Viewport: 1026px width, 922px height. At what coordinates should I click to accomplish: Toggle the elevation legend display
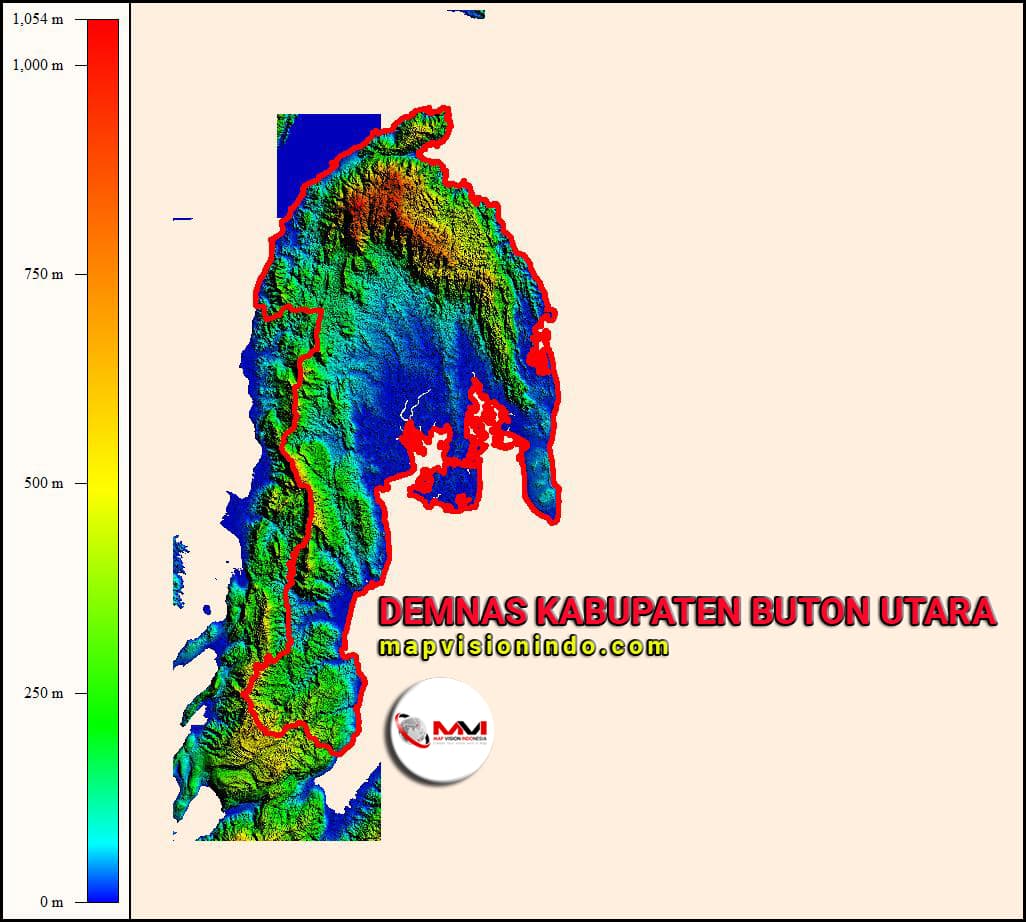click(x=105, y=460)
